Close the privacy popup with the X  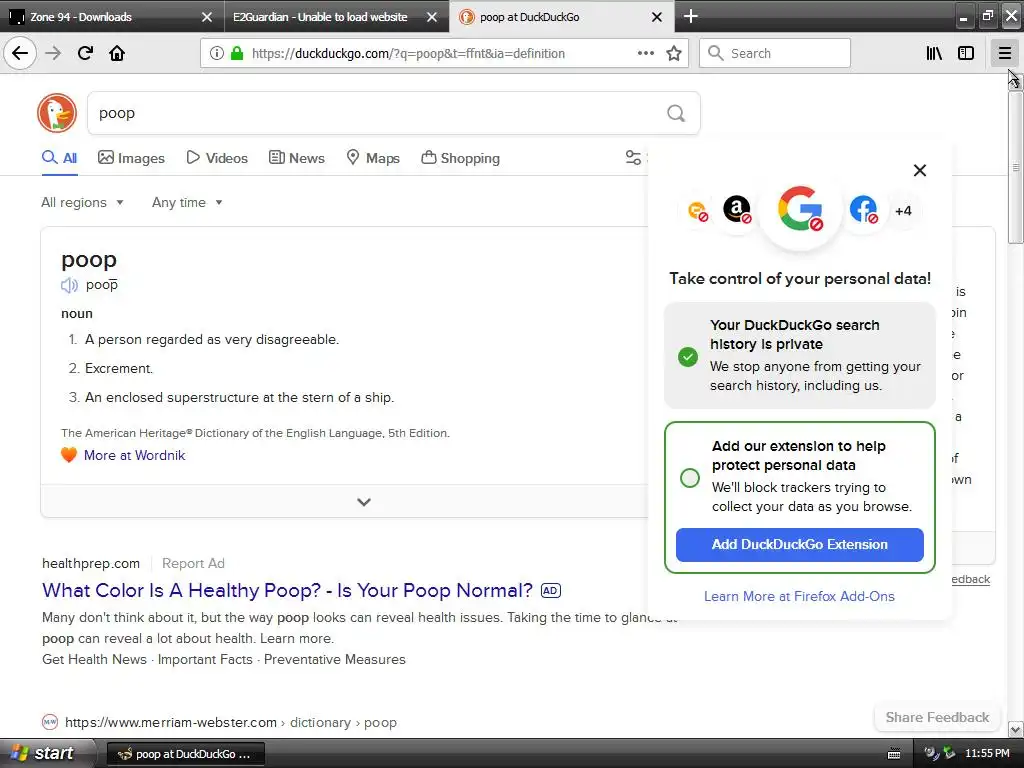[920, 170]
